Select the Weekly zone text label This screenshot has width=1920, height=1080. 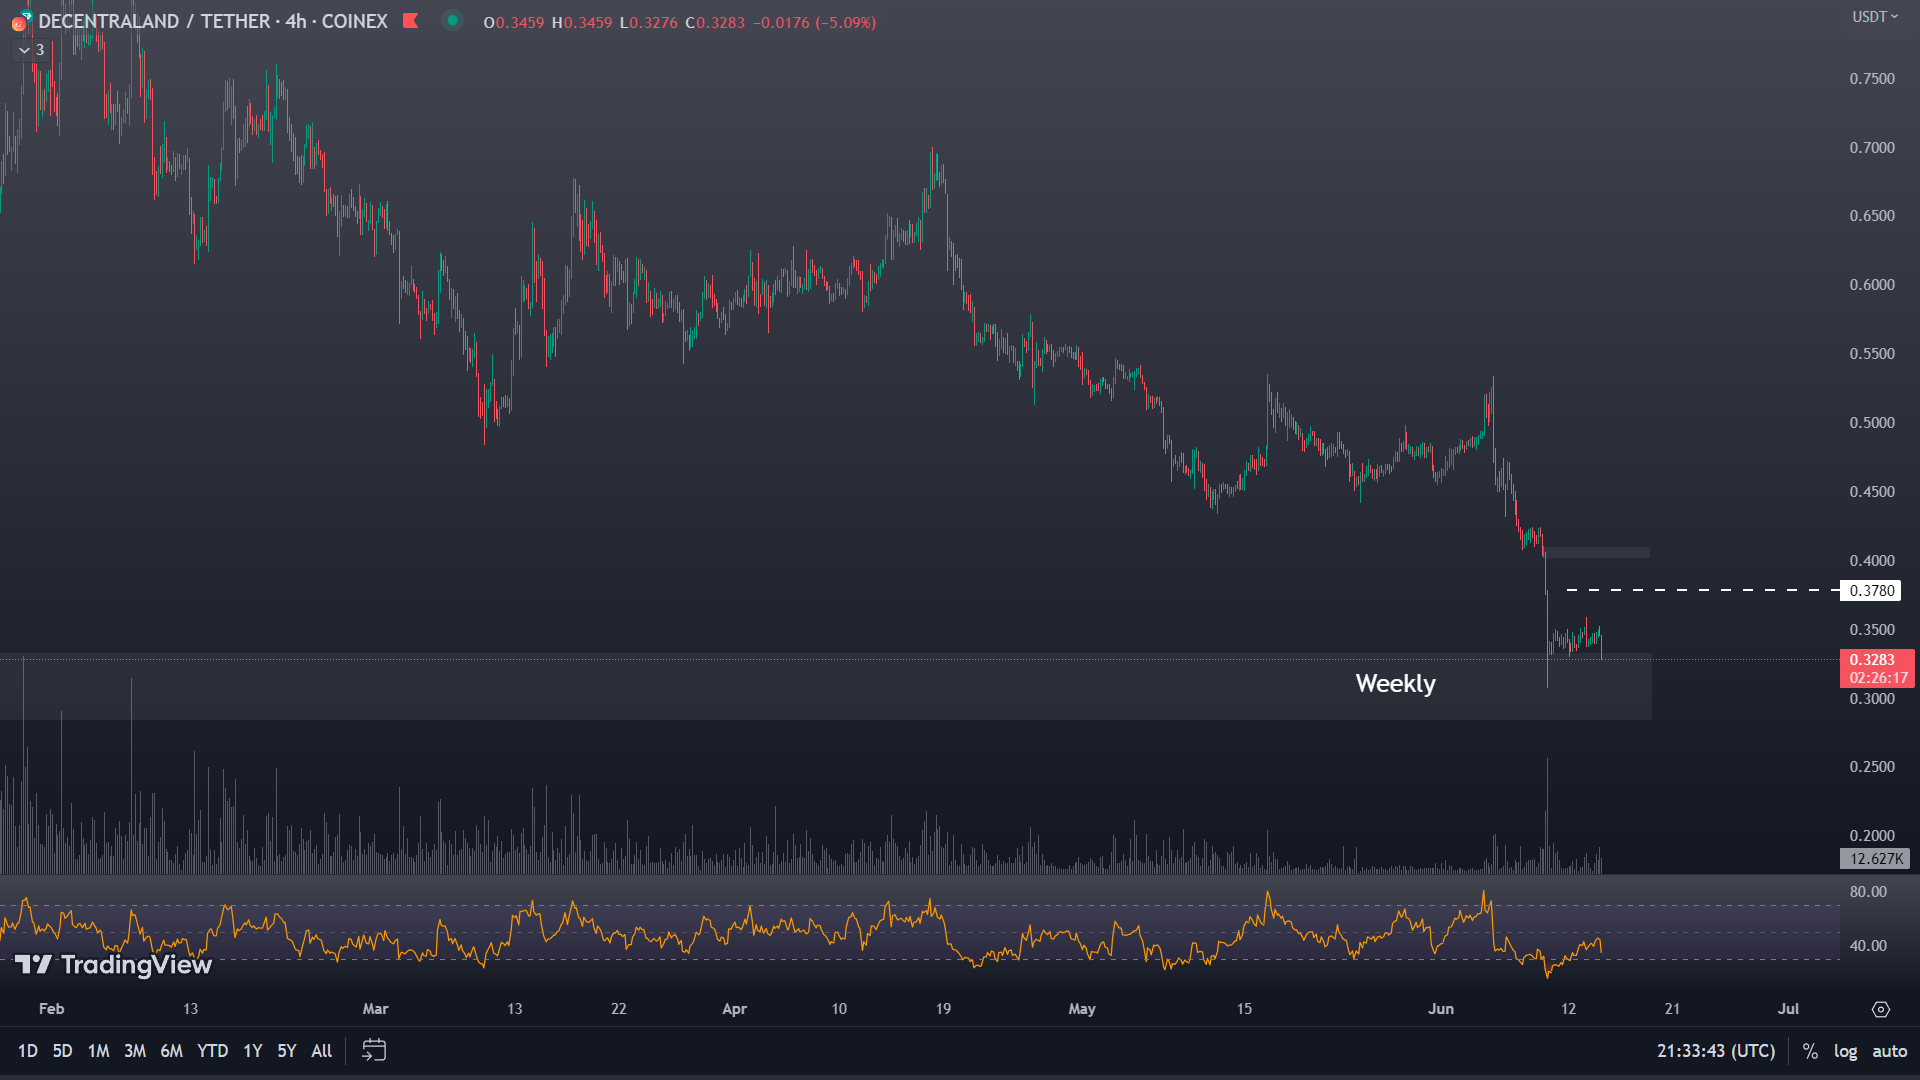(1395, 684)
